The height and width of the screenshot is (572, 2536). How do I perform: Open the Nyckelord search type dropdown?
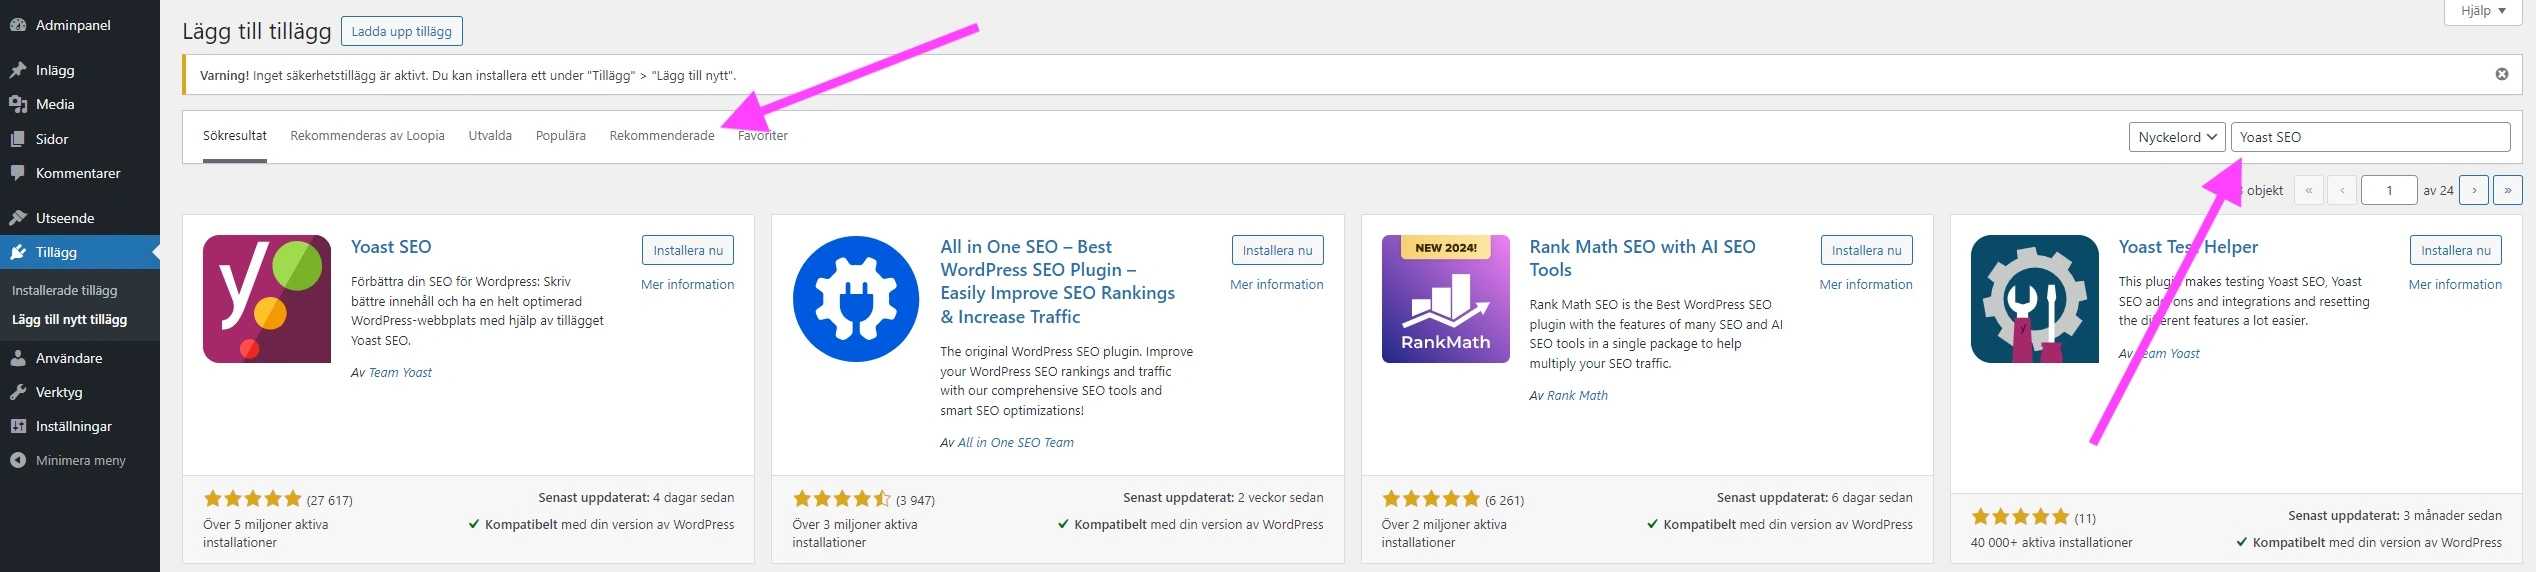(2177, 137)
